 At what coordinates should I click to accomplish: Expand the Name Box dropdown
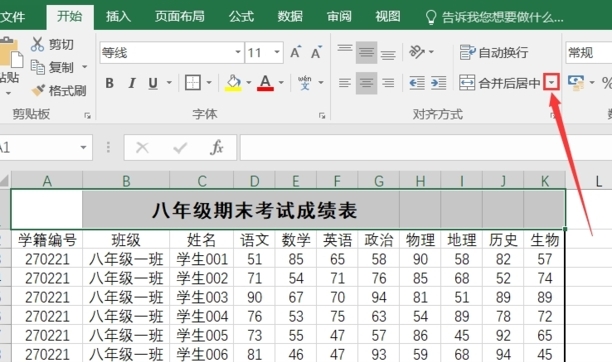coord(83,148)
